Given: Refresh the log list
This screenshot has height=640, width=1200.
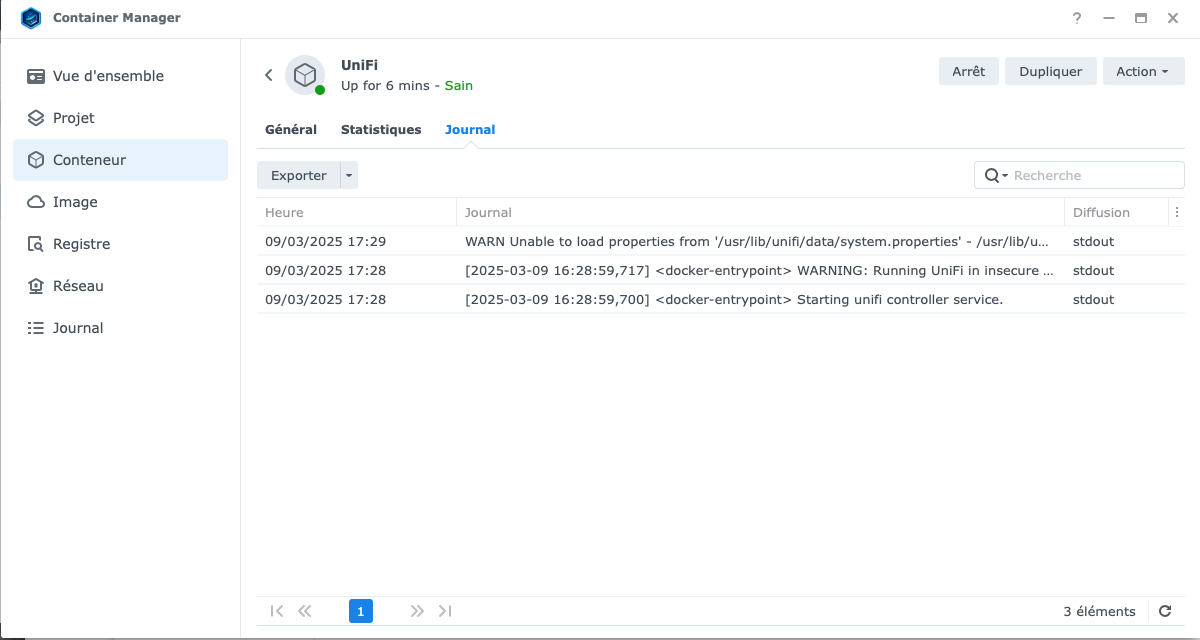Looking at the screenshot, I should (1165, 611).
